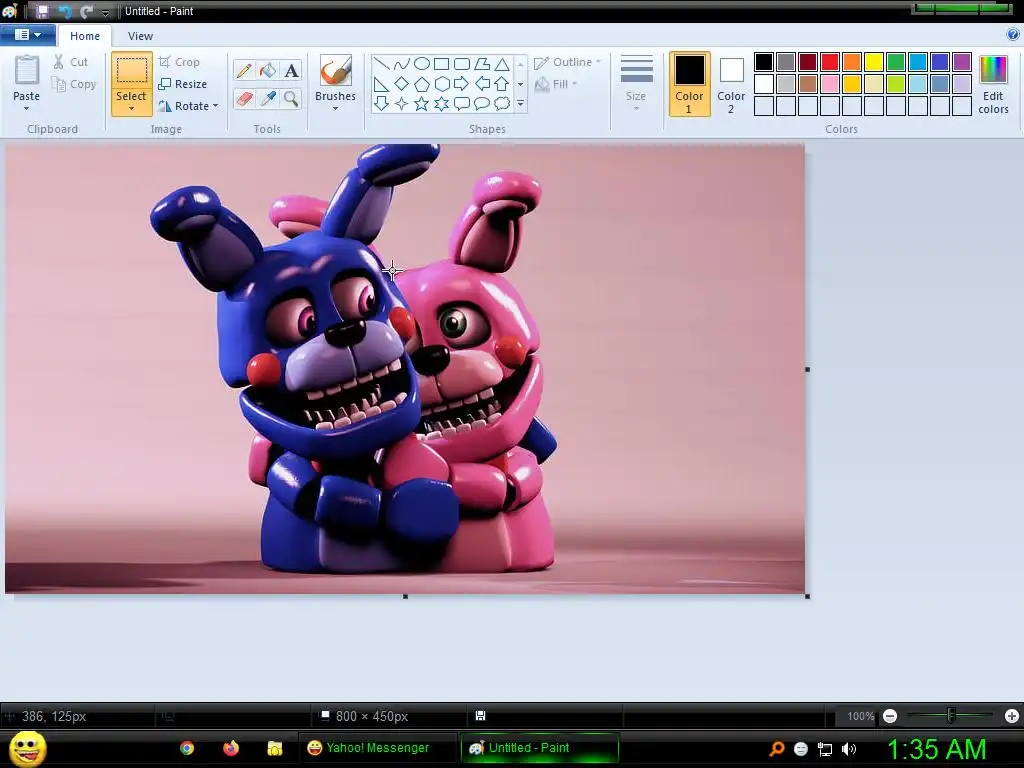Choose the Diamond shape
This screenshot has height=768, width=1024.
(402, 83)
